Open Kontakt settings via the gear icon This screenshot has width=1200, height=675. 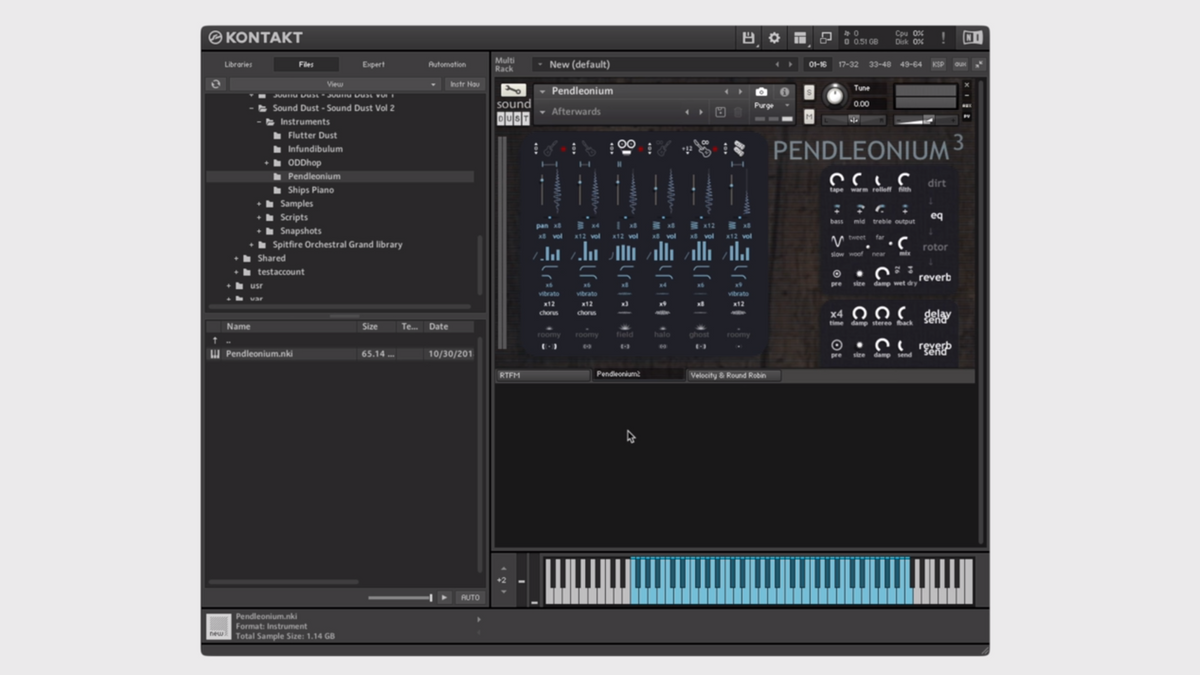click(774, 38)
